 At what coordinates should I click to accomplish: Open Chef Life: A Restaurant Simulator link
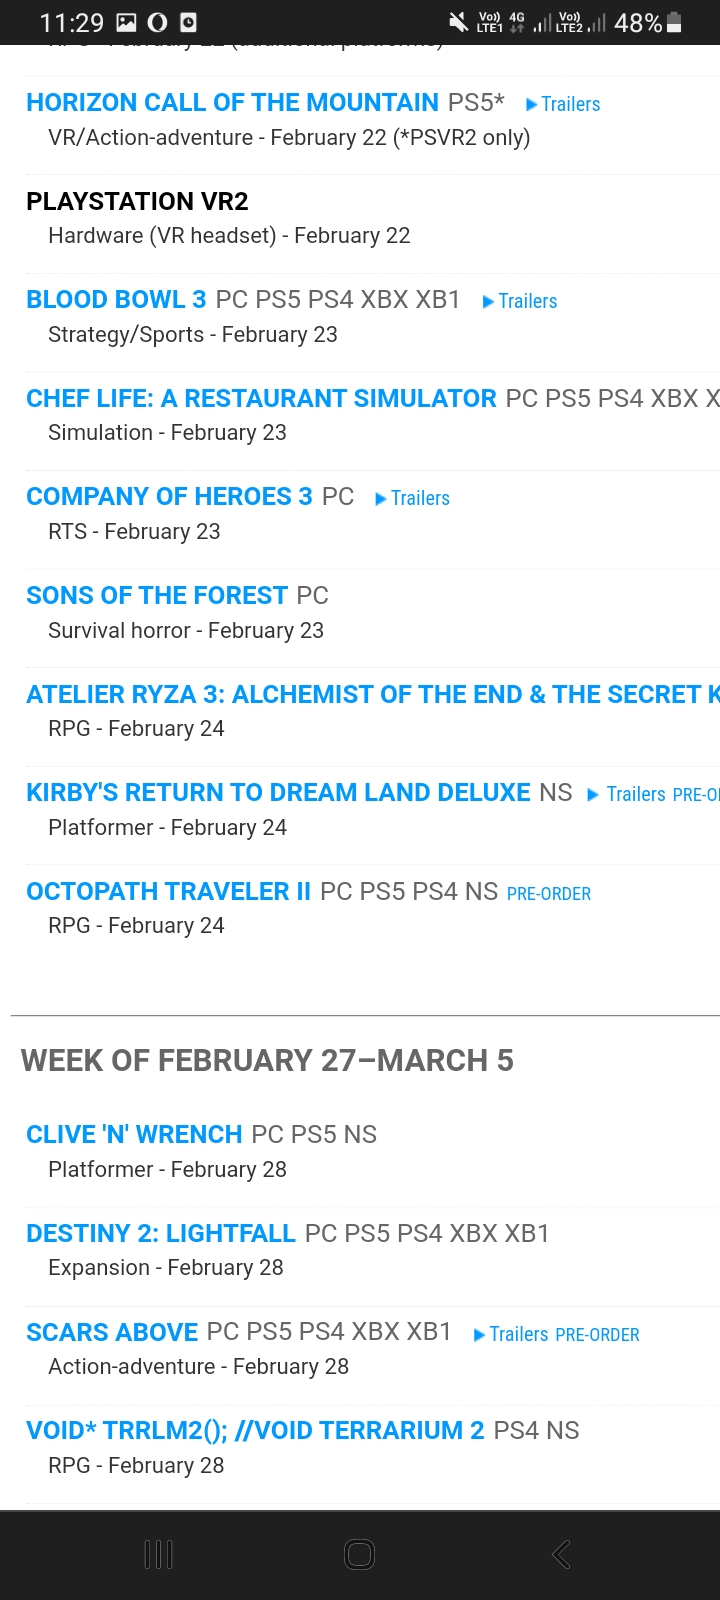[x=261, y=398]
